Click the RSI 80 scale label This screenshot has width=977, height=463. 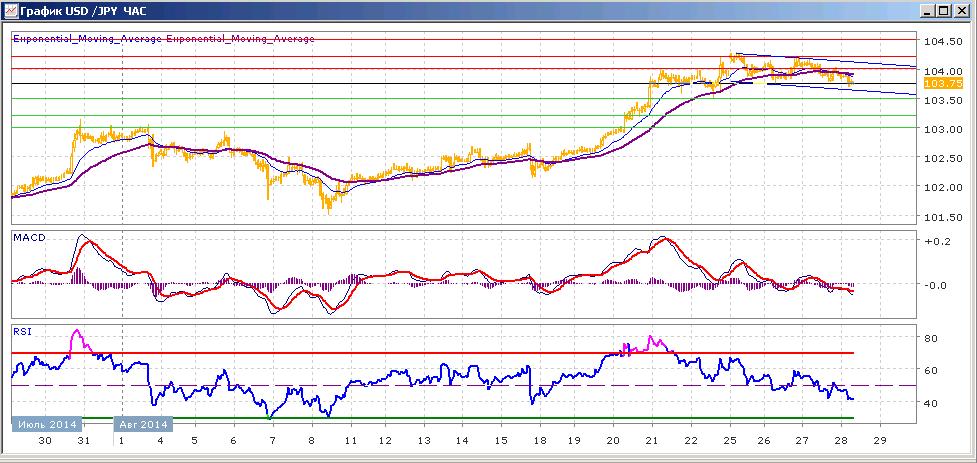coord(933,338)
